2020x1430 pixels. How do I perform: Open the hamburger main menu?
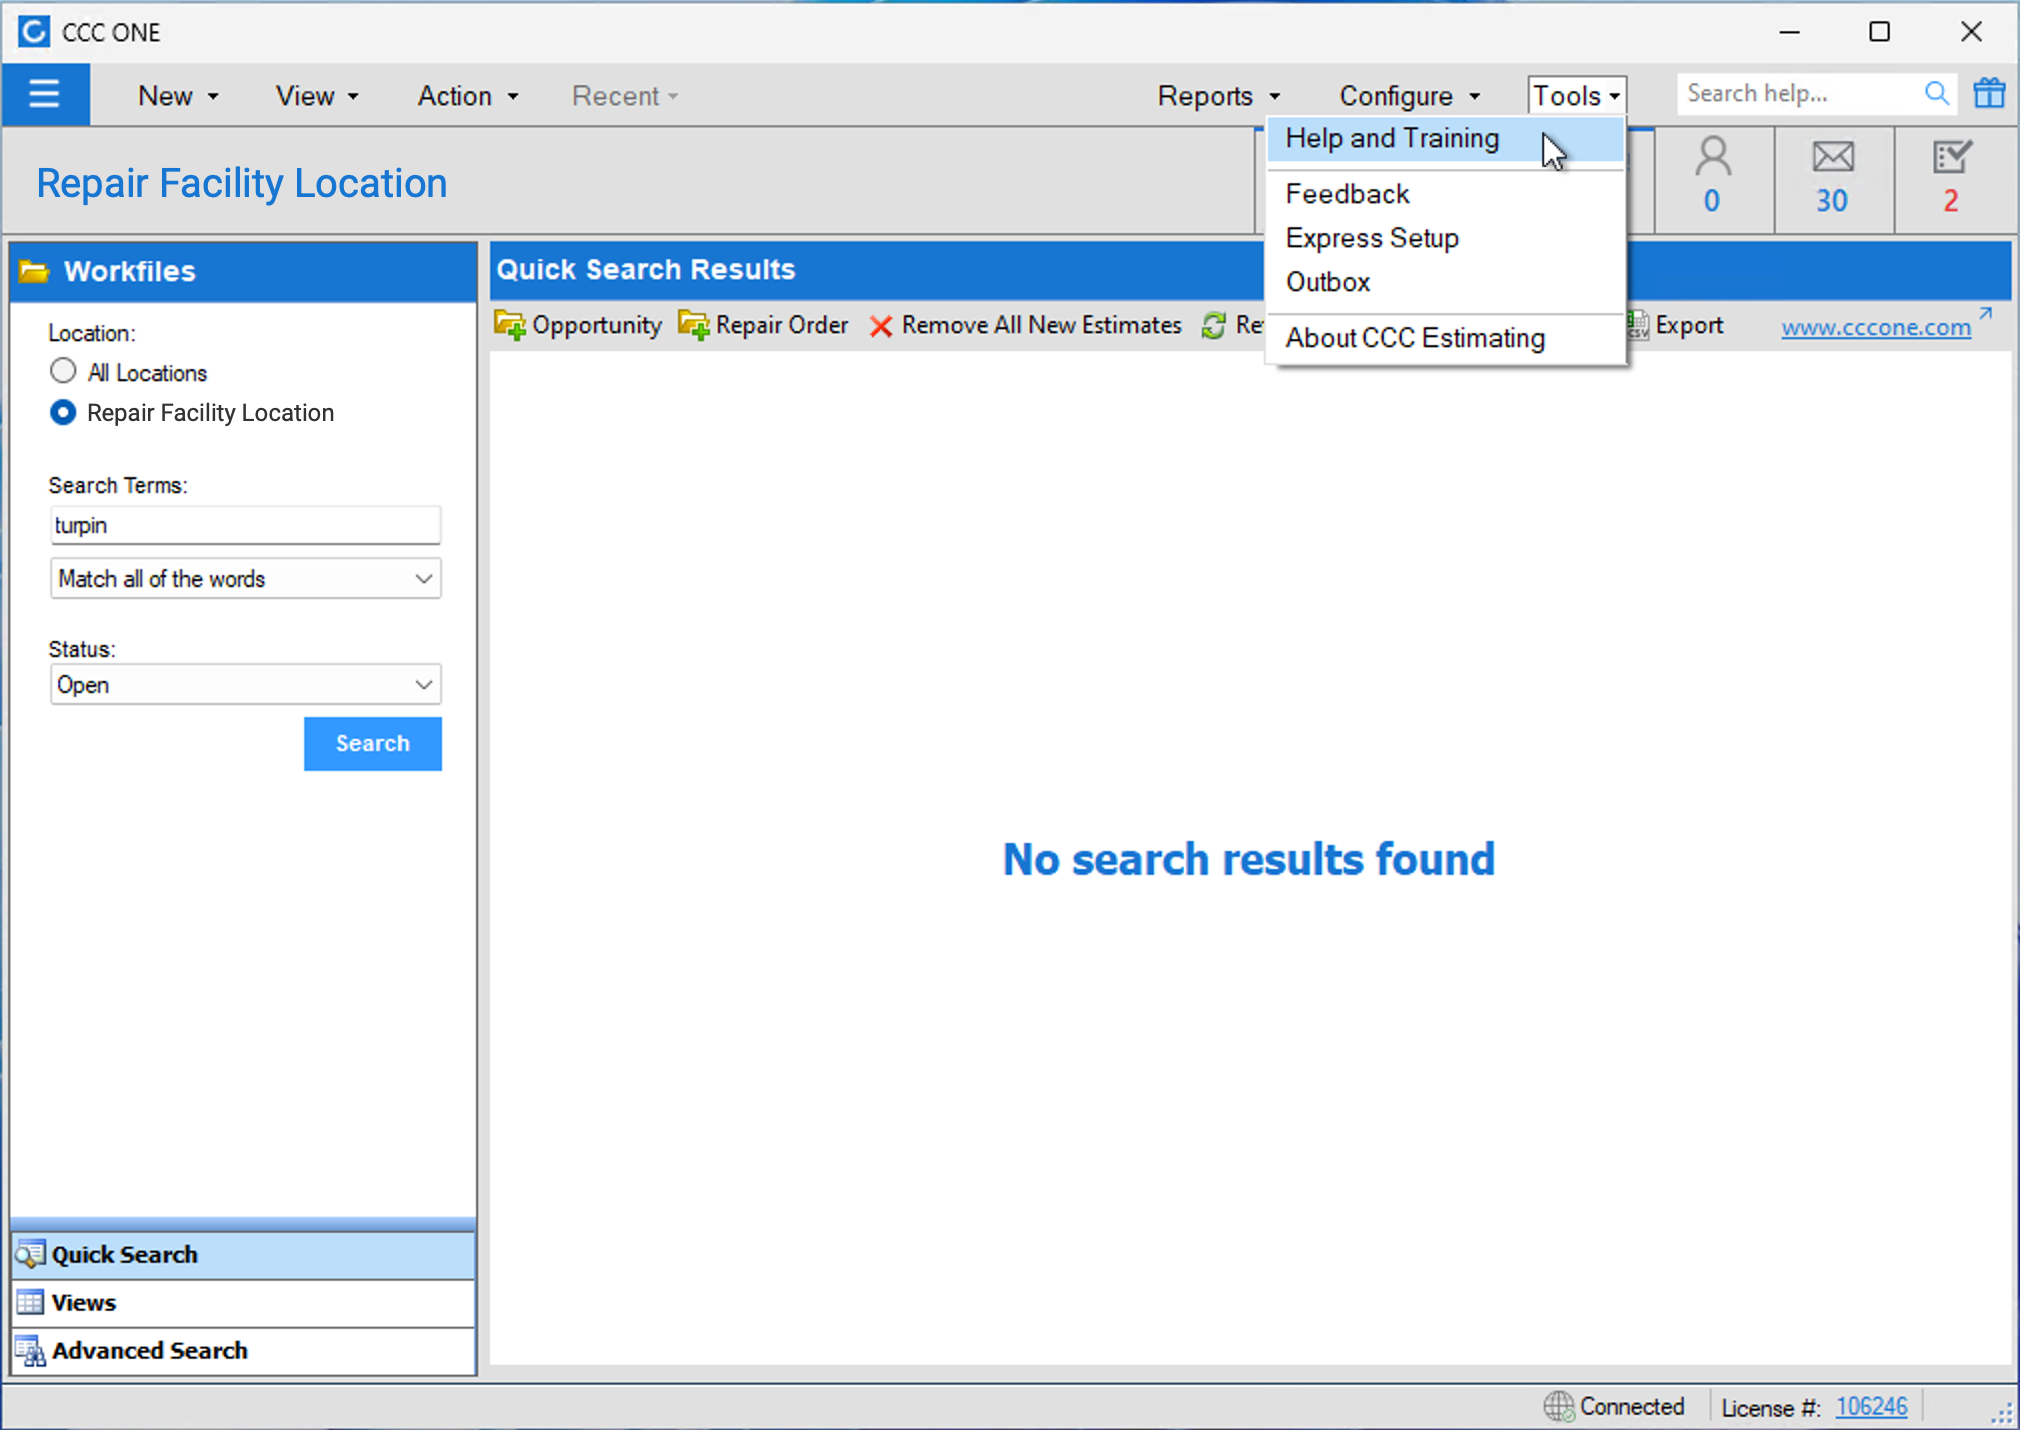pyautogui.click(x=45, y=95)
